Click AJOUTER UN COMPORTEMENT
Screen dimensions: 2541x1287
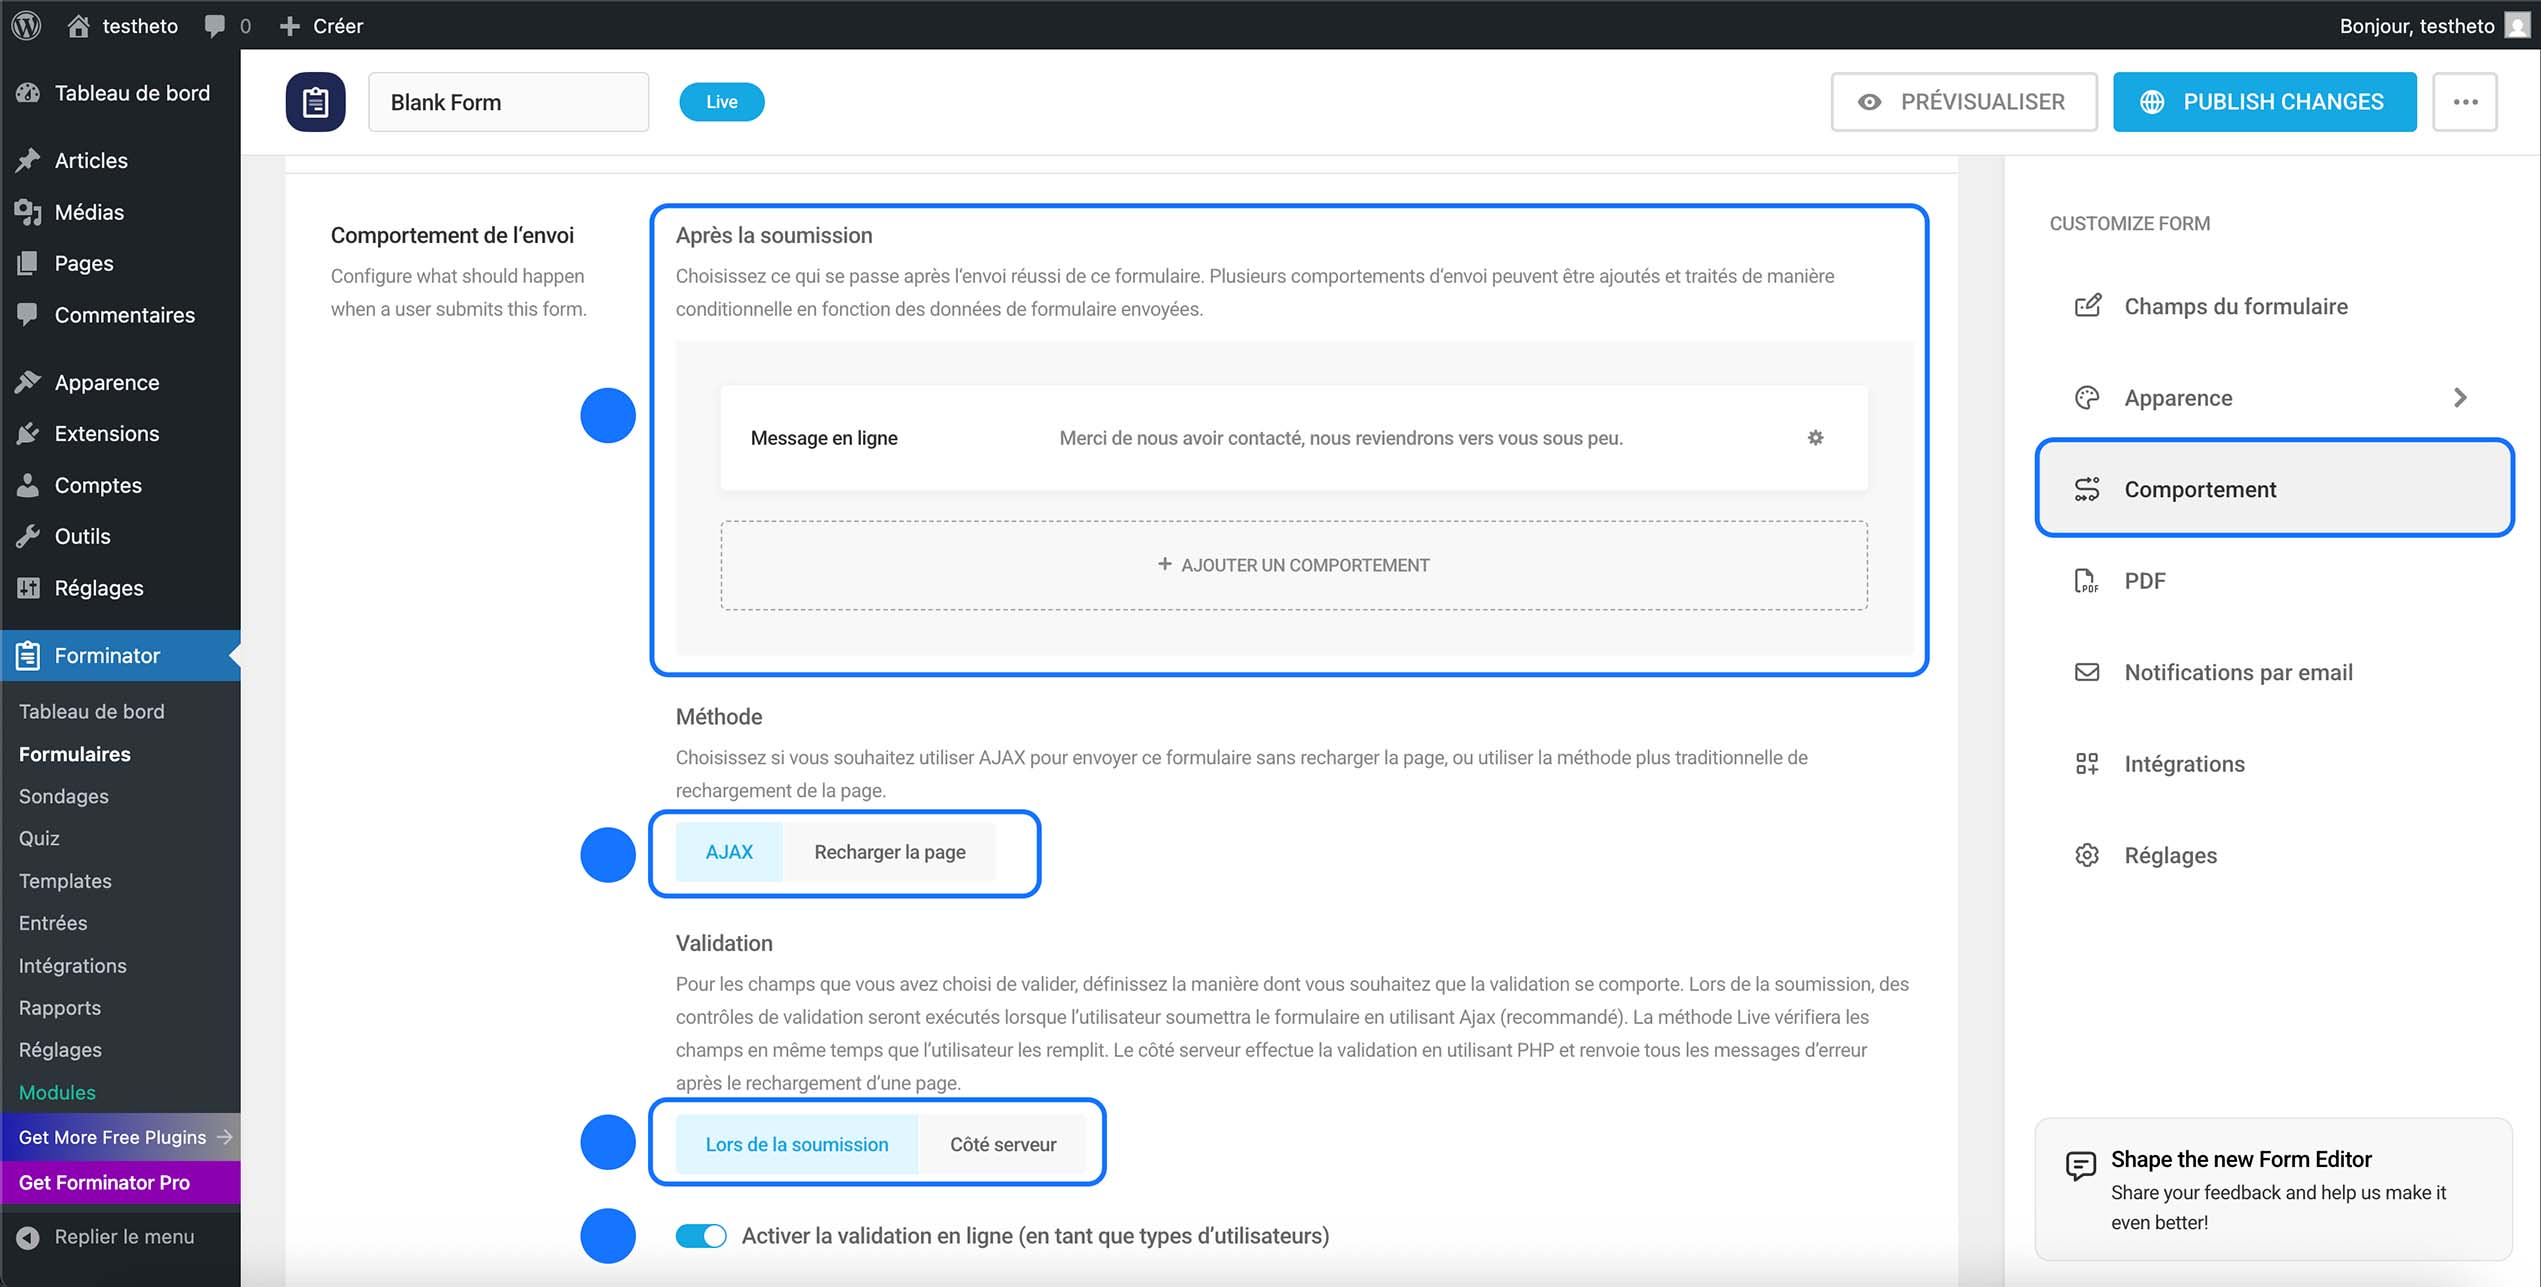pyautogui.click(x=1293, y=564)
